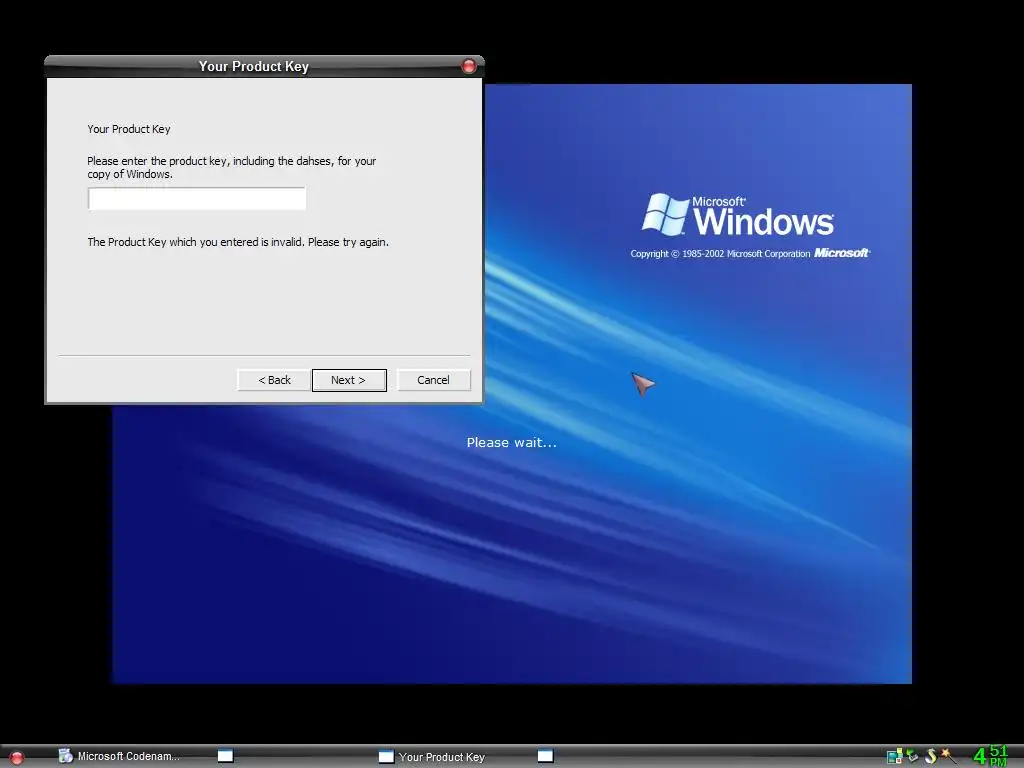Click the Microsoft Windows logo on setup screen
Viewport: 1024px width, 768px height.
pyautogui.click(x=738, y=214)
